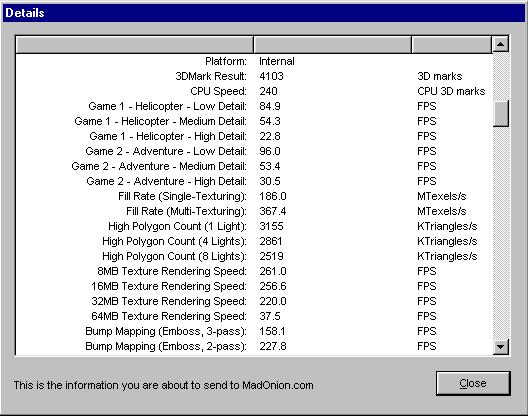Image resolution: width=528 pixels, height=416 pixels.
Task: Click the Game 1 Helicopter Low Detail row
Action: tap(254, 106)
